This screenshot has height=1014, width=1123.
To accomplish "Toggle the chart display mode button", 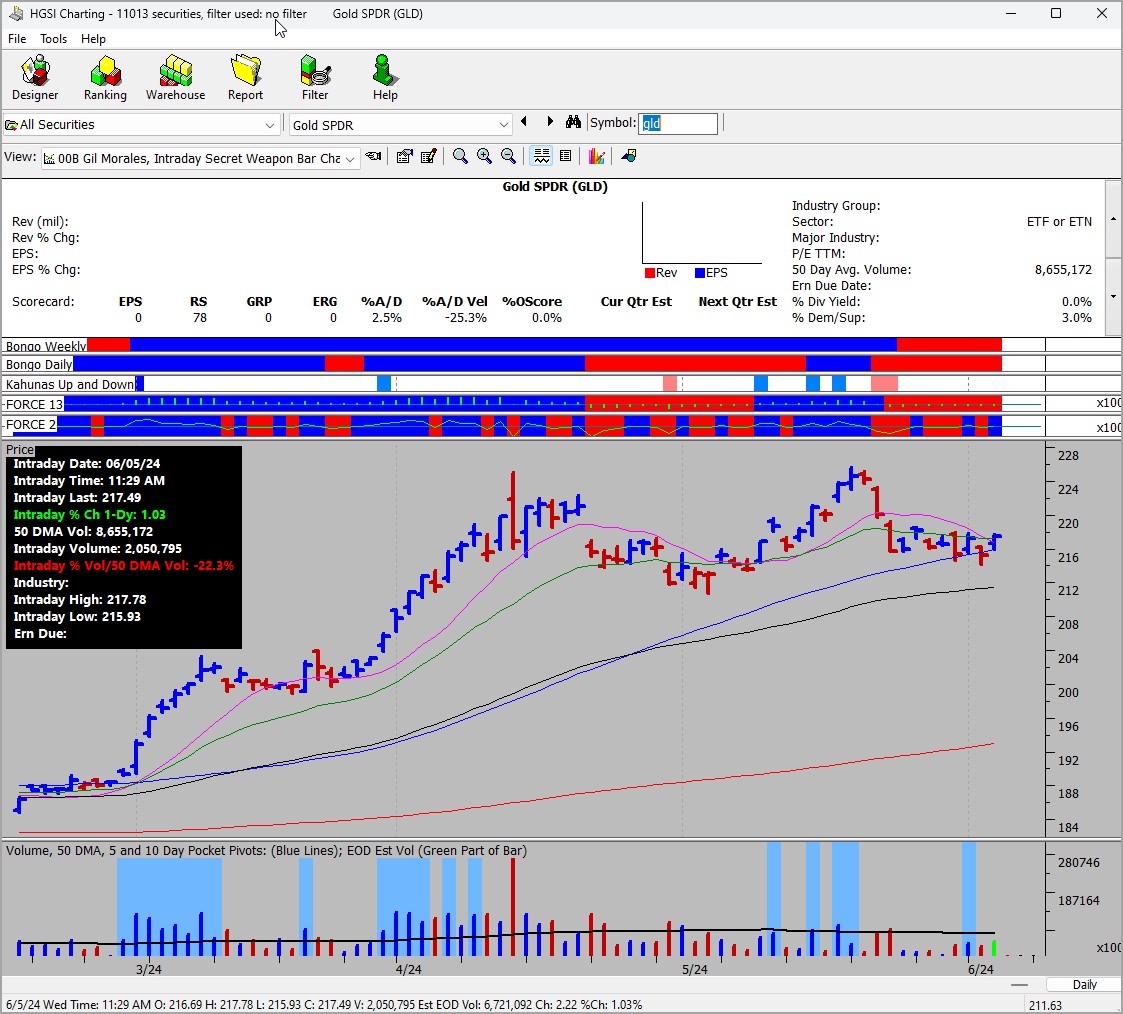I will [541, 156].
